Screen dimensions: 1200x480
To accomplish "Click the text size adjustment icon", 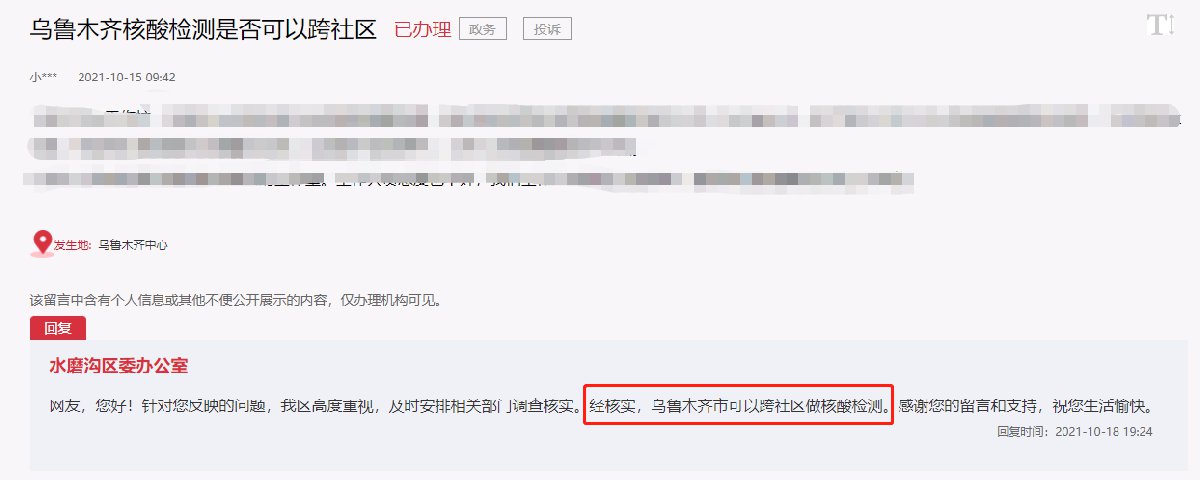I will (x=1160, y=26).
